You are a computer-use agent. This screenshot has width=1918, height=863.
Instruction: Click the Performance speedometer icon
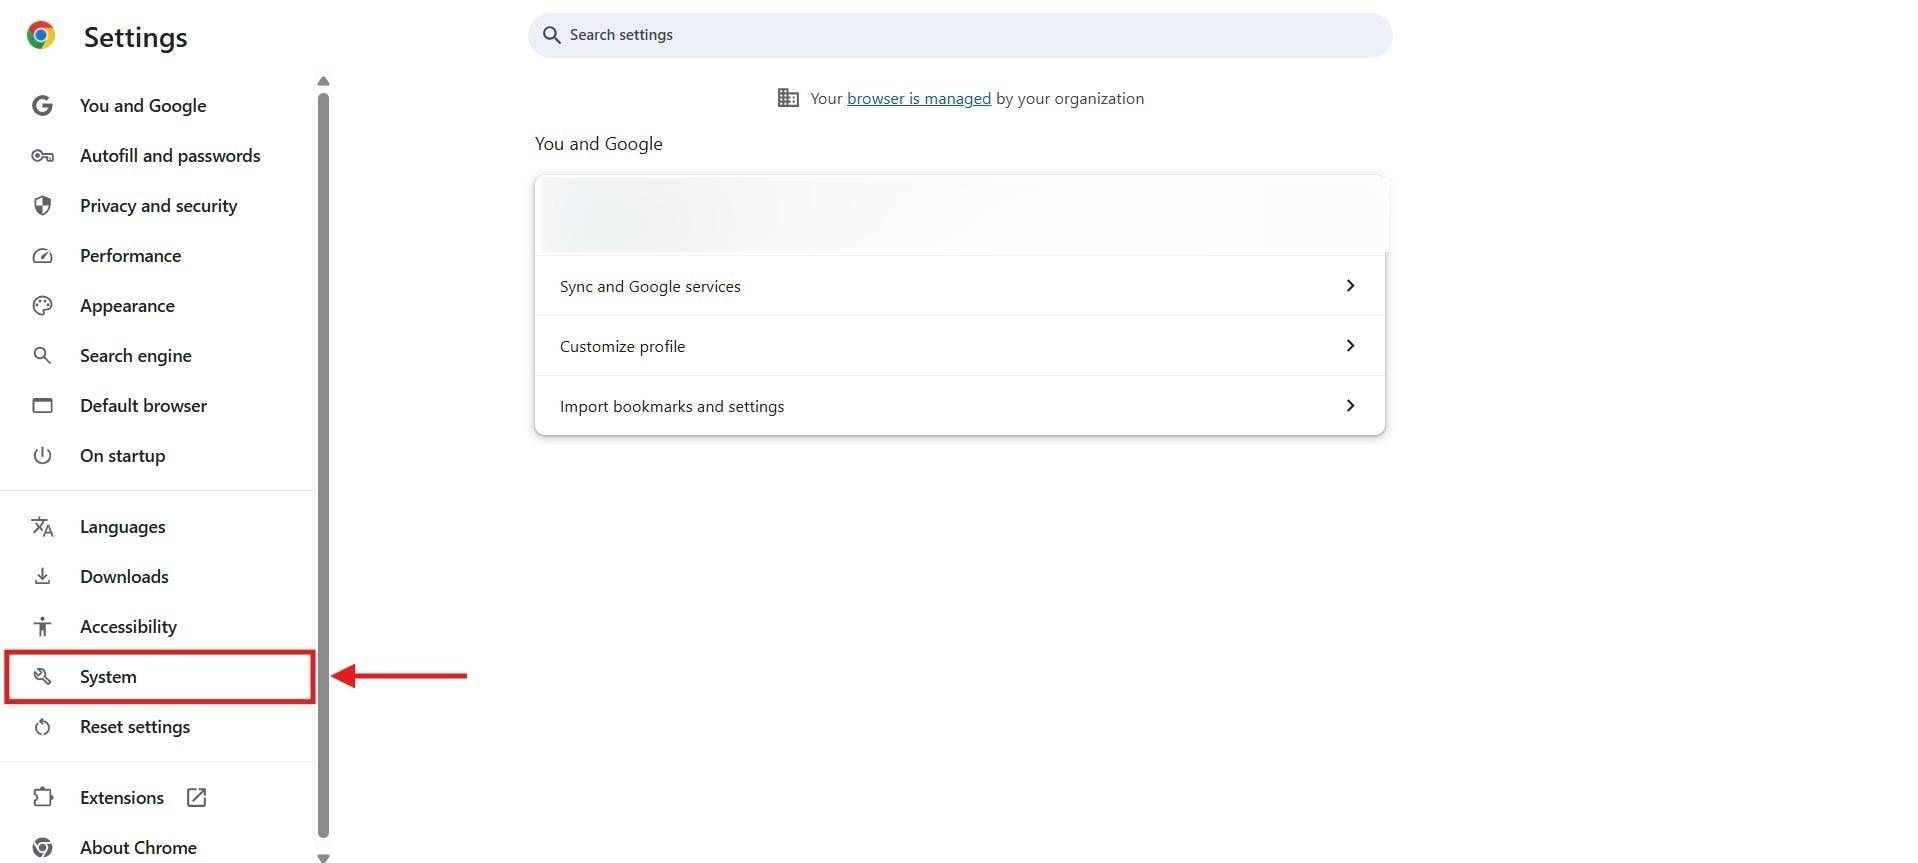coord(42,255)
